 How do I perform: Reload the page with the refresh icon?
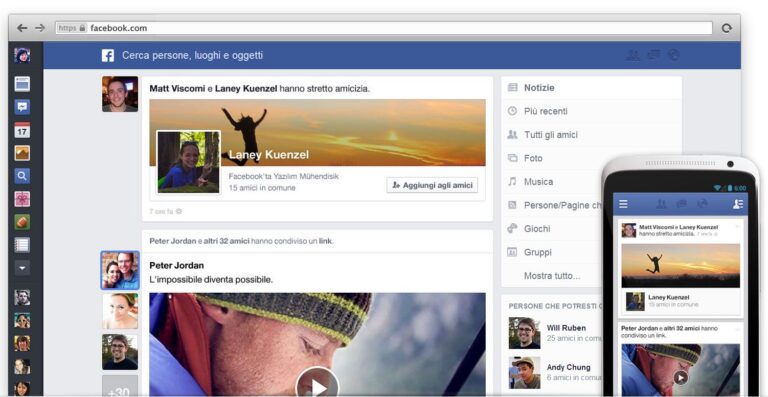tap(726, 28)
